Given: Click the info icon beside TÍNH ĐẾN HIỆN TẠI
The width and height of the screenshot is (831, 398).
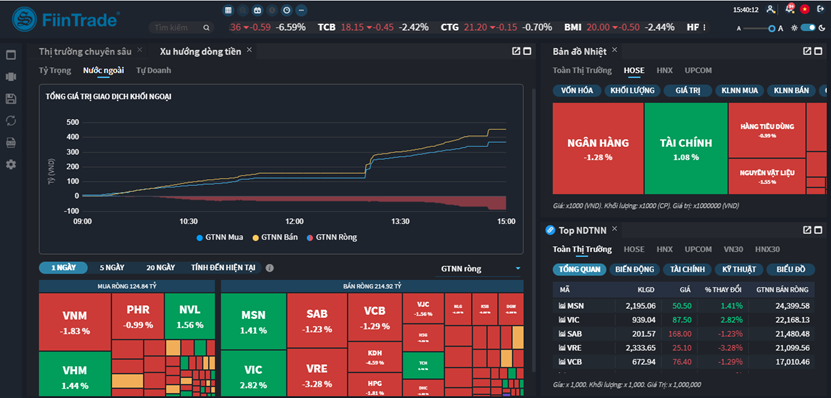Looking at the screenshot, I should (x=269, y=268).
